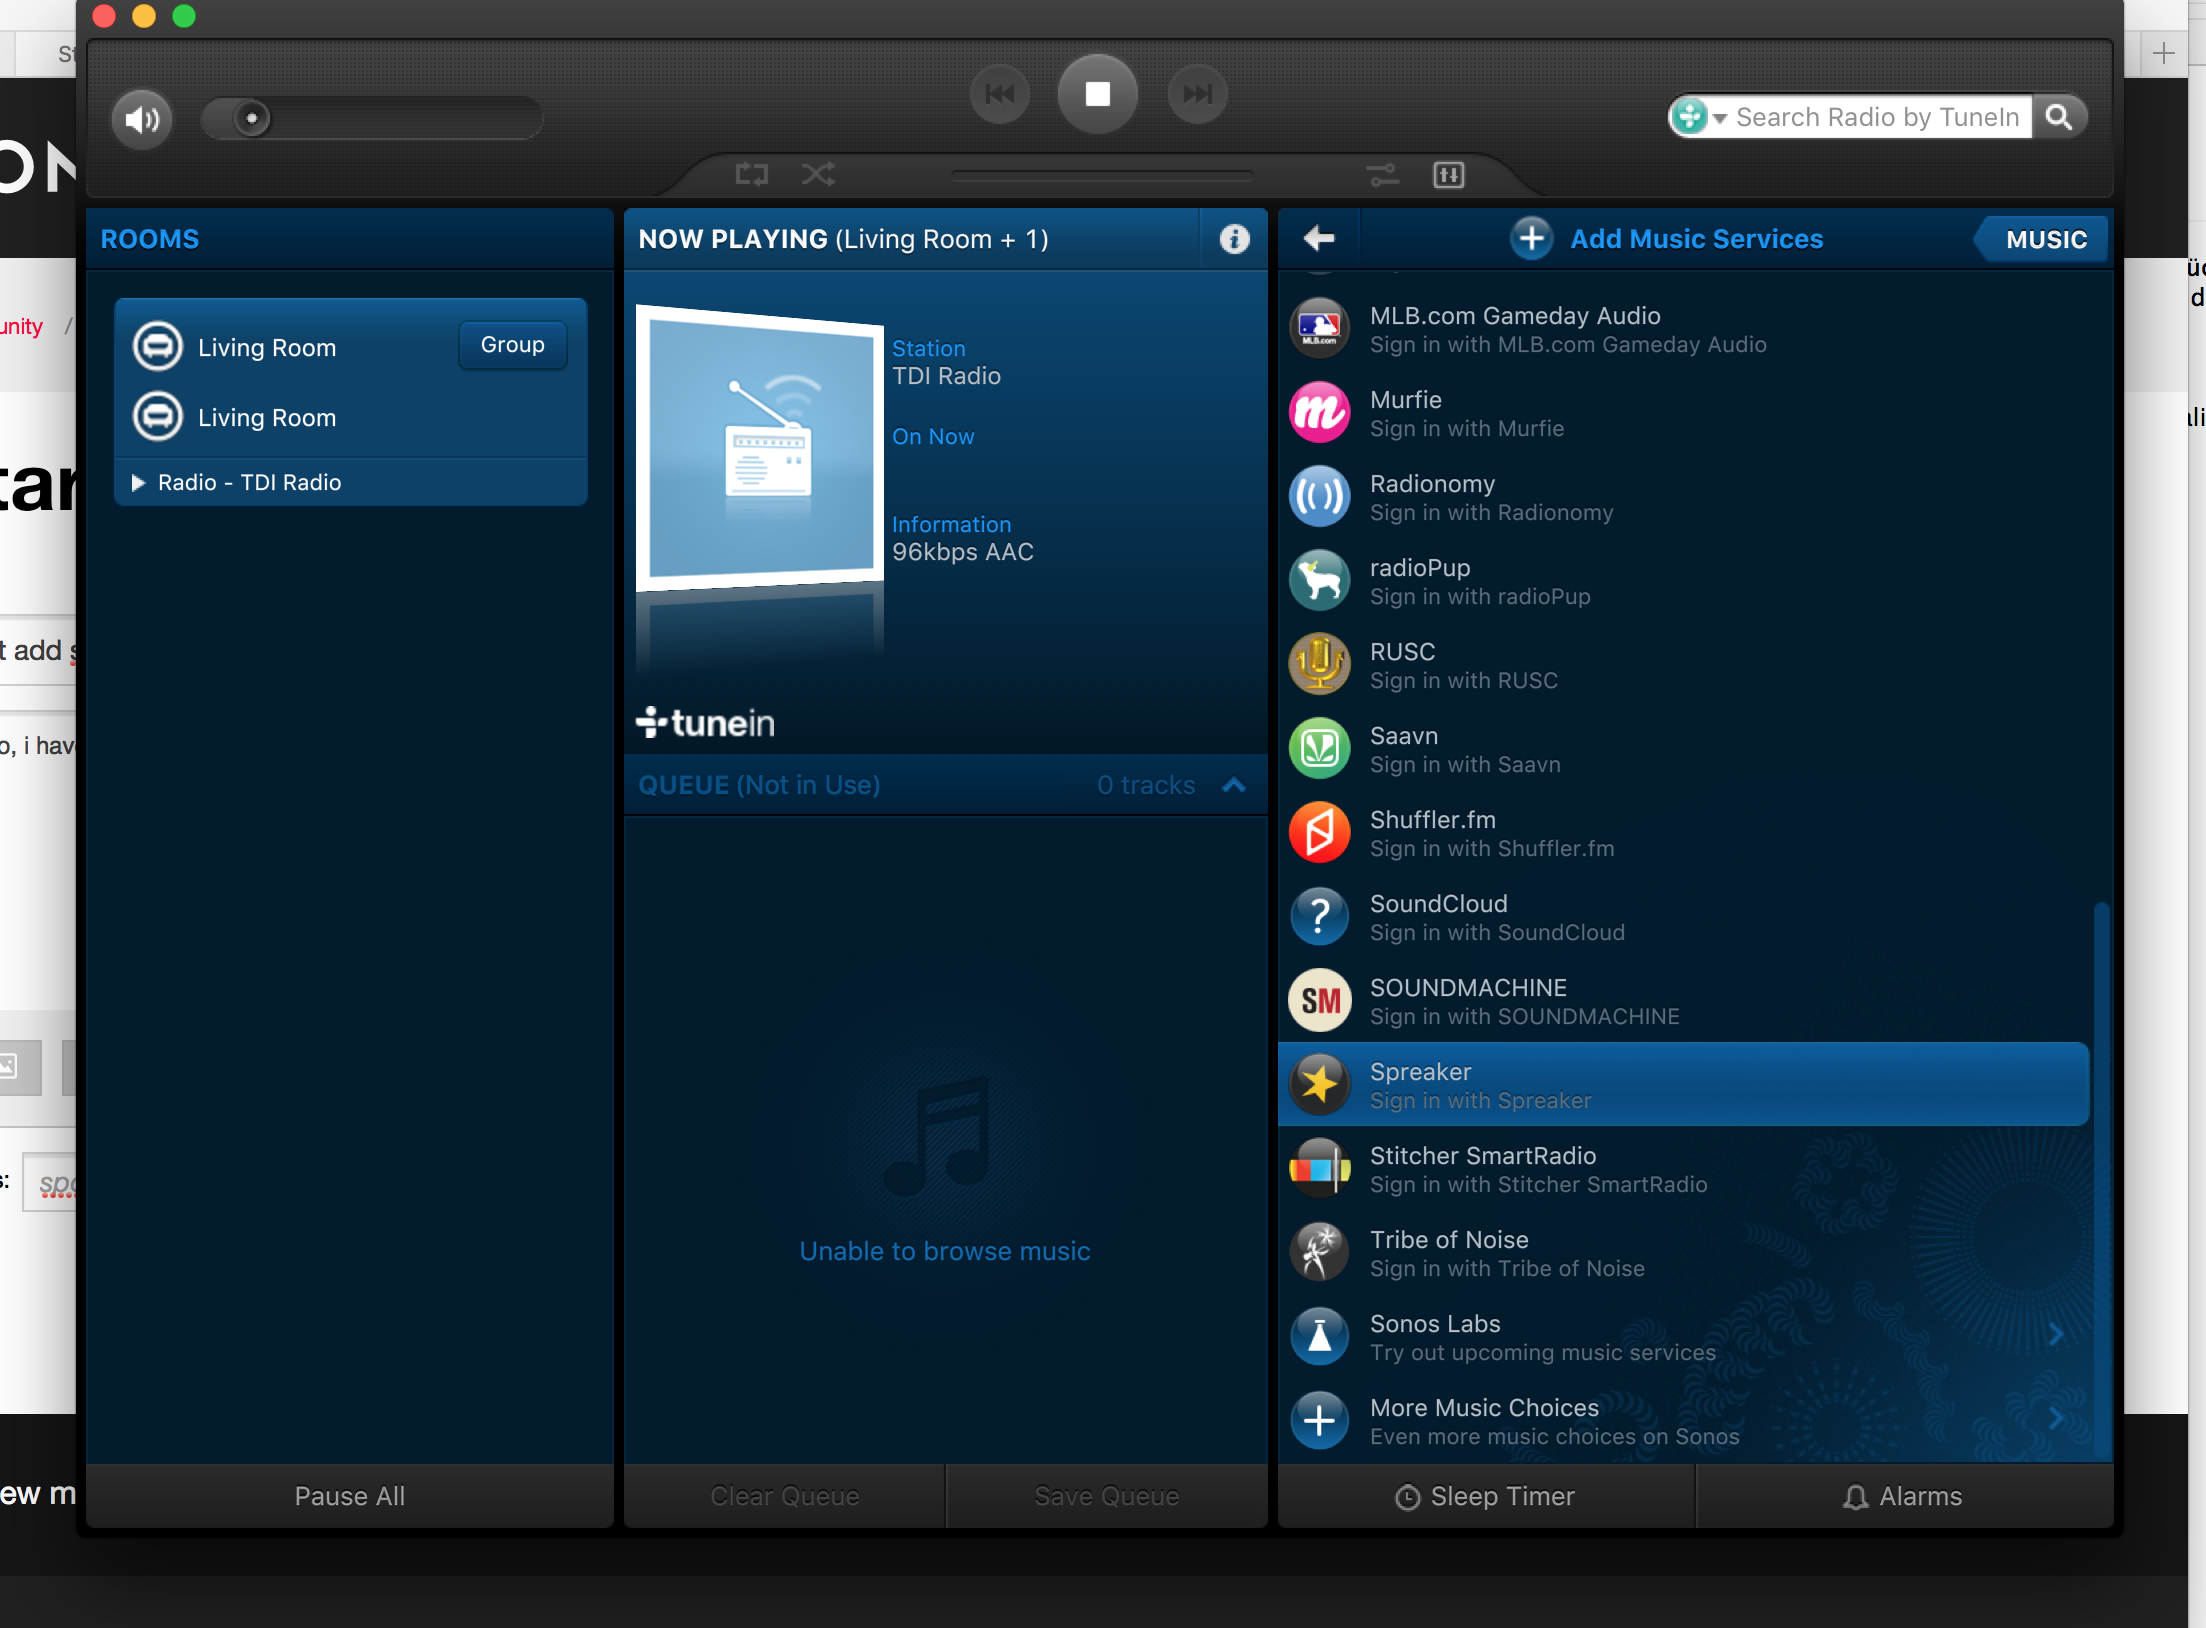Select the second Living Room entry
The image size is (2206, 1628).
(266, 418)
